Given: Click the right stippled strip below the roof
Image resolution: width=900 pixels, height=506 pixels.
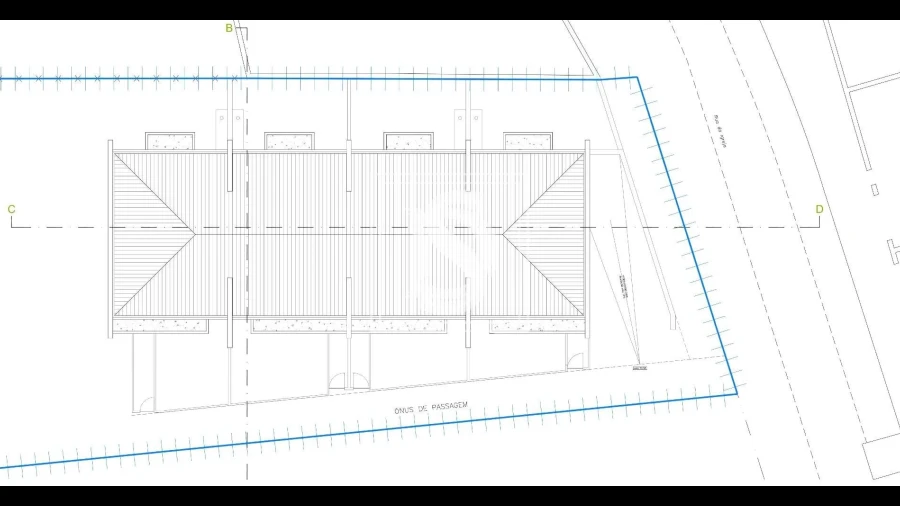Looking at the screenshot, I should click(x=536, y=325).
